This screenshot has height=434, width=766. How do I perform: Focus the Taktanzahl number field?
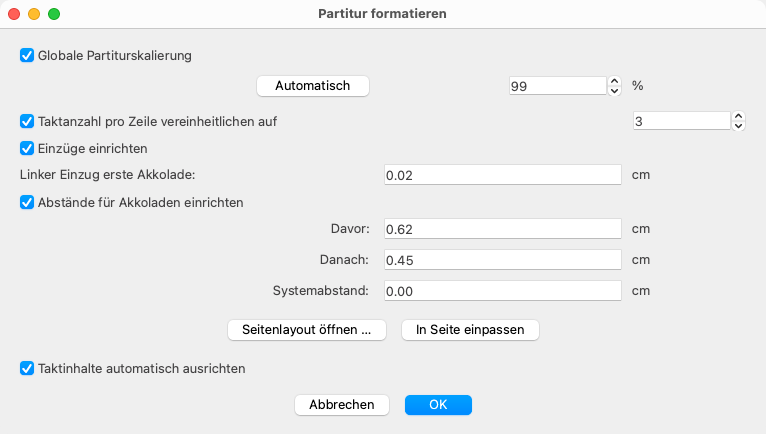(681, 122)
